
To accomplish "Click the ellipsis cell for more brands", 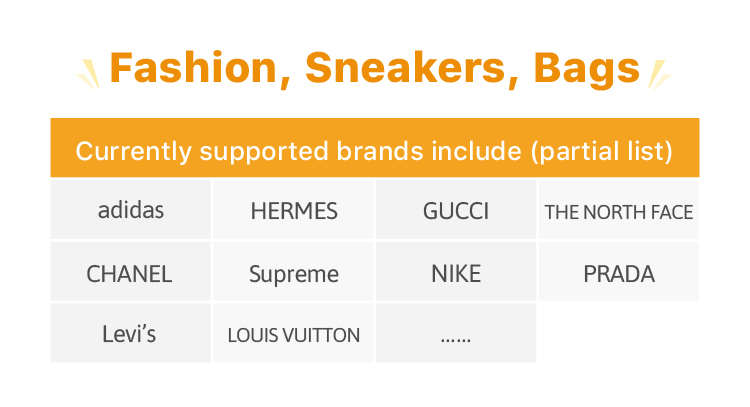I will tap(456, 335).
